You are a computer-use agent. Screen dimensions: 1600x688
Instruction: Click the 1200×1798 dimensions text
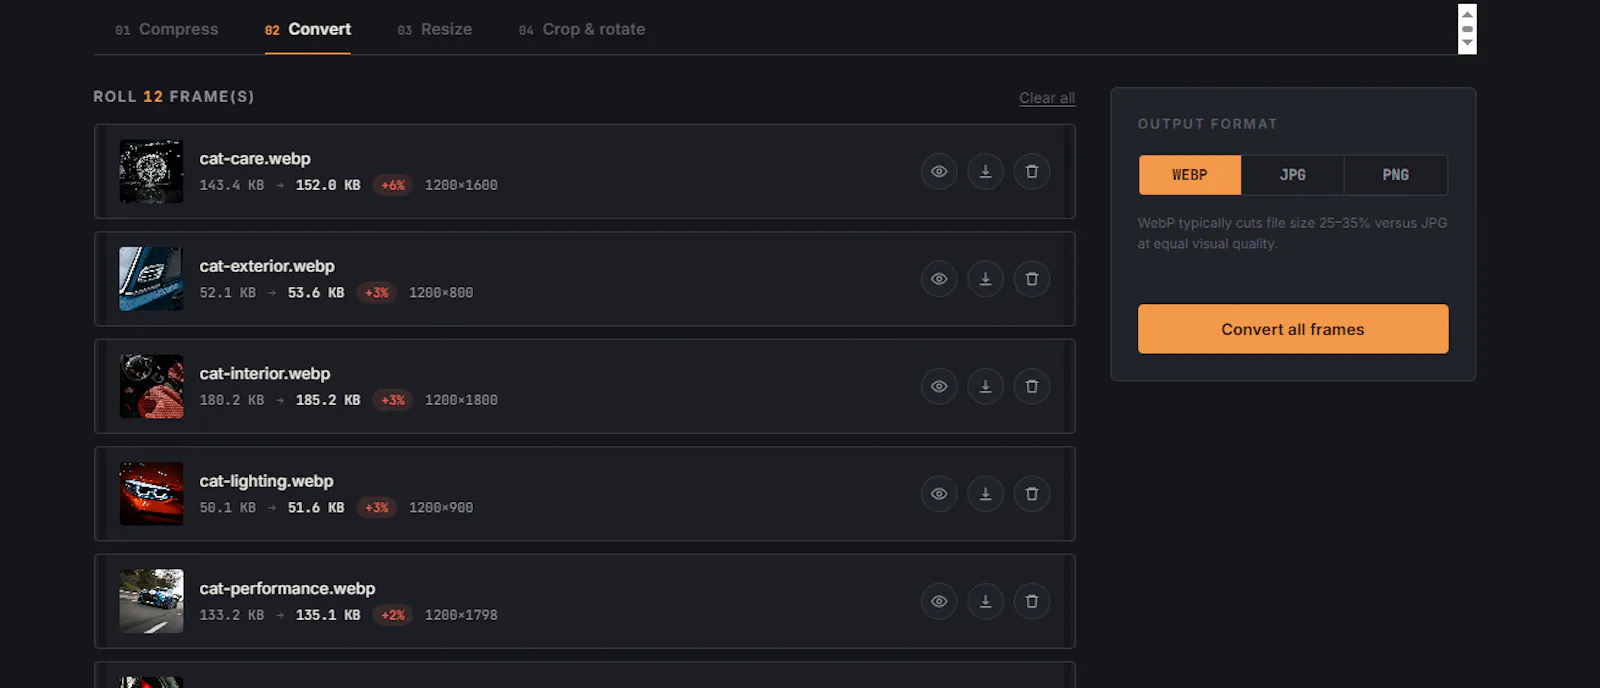tap(461, 615)
